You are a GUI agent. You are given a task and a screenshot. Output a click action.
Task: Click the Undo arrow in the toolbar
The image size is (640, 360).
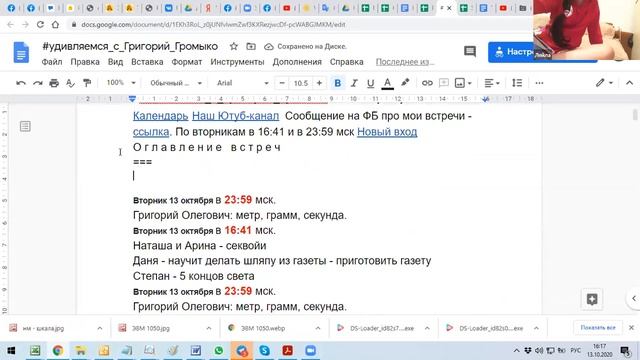21,83
